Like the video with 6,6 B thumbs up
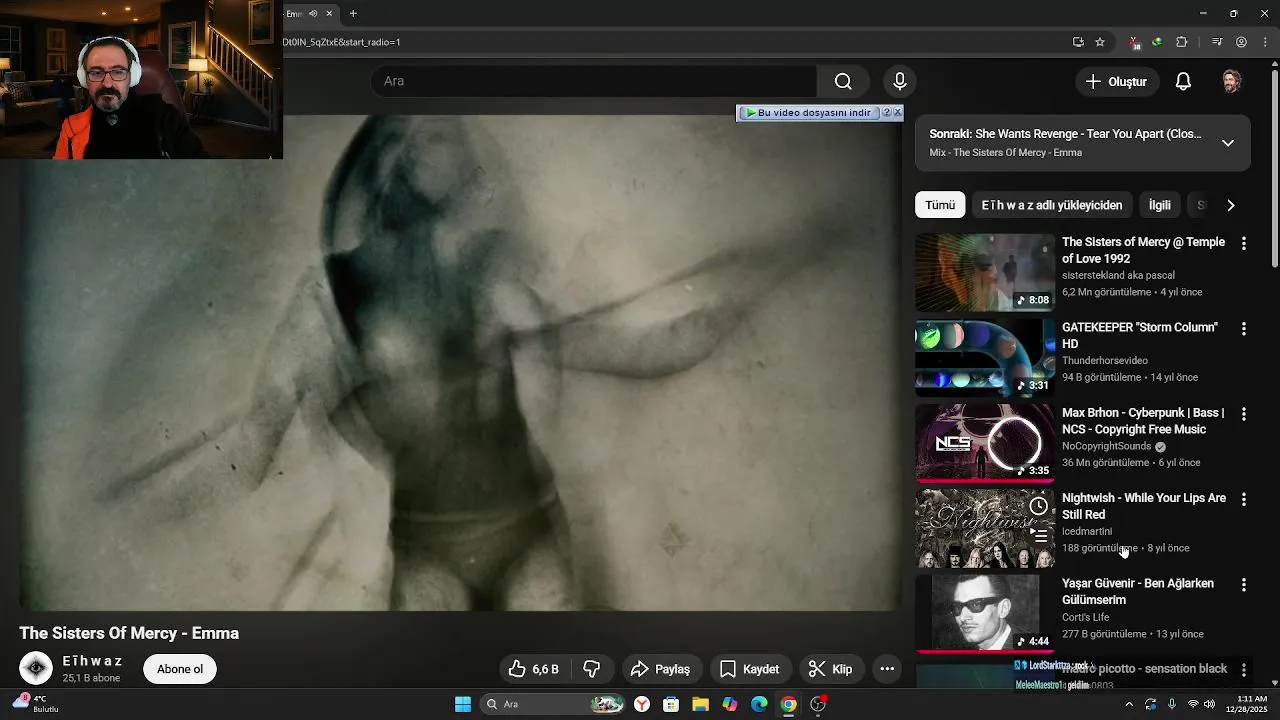The height and width of the screenshot is (720, 1280). [x=533, y=669]
